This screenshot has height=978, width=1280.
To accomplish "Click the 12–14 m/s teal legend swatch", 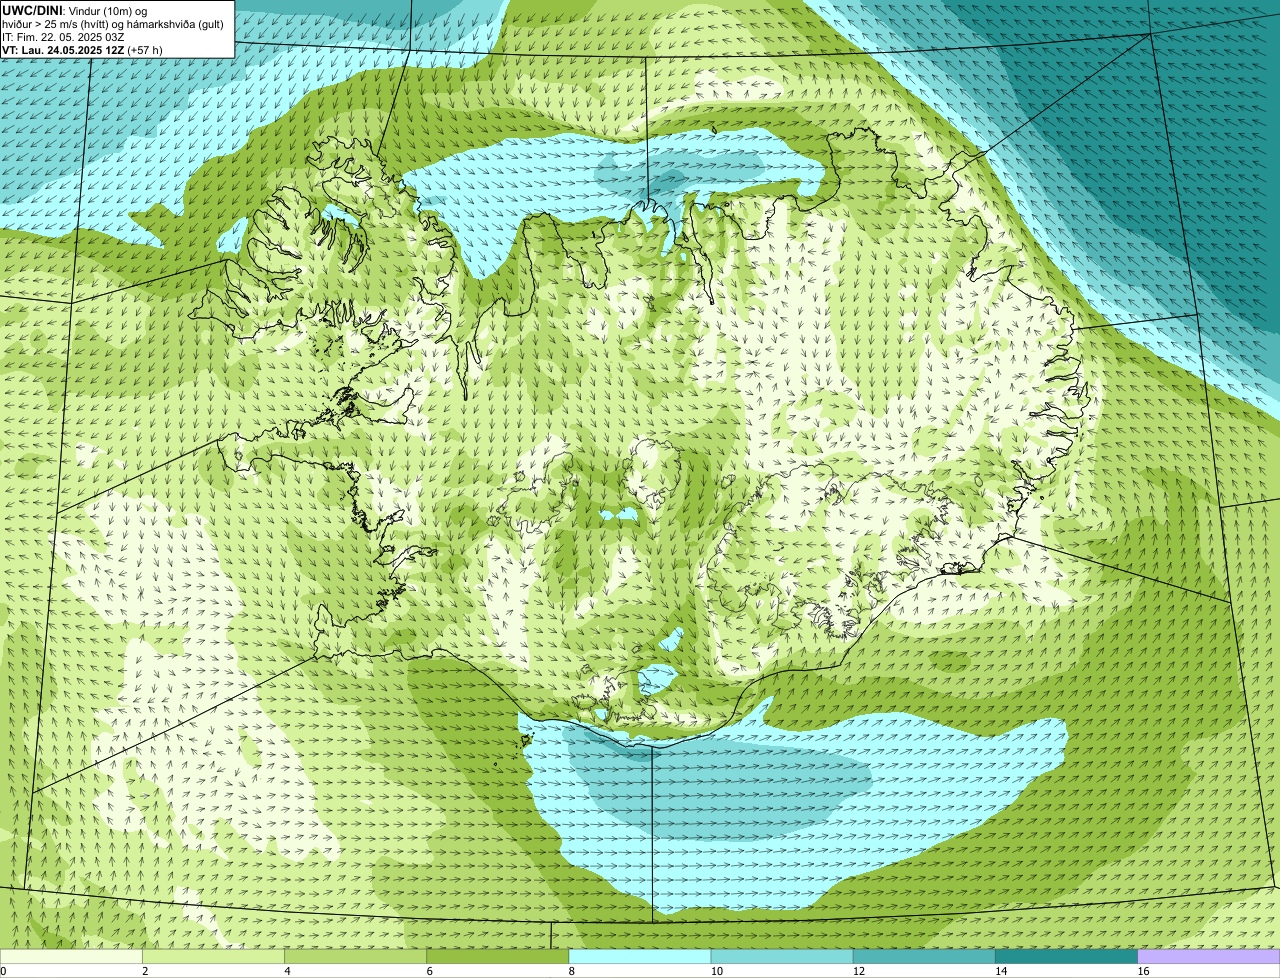I will (924, 957).
